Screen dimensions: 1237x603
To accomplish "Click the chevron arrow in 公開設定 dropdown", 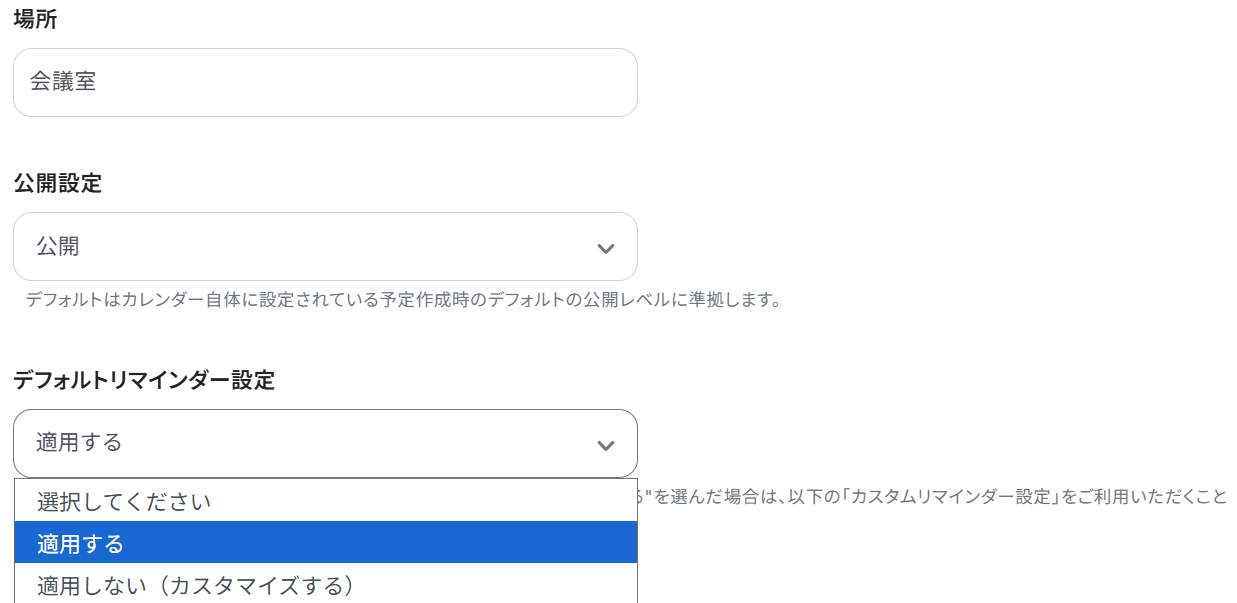I will tap(605, 248).
